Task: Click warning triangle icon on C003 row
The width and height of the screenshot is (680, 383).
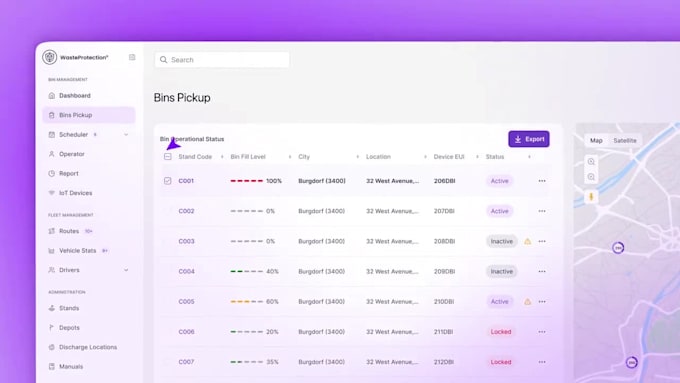Action: click(527, 241)
